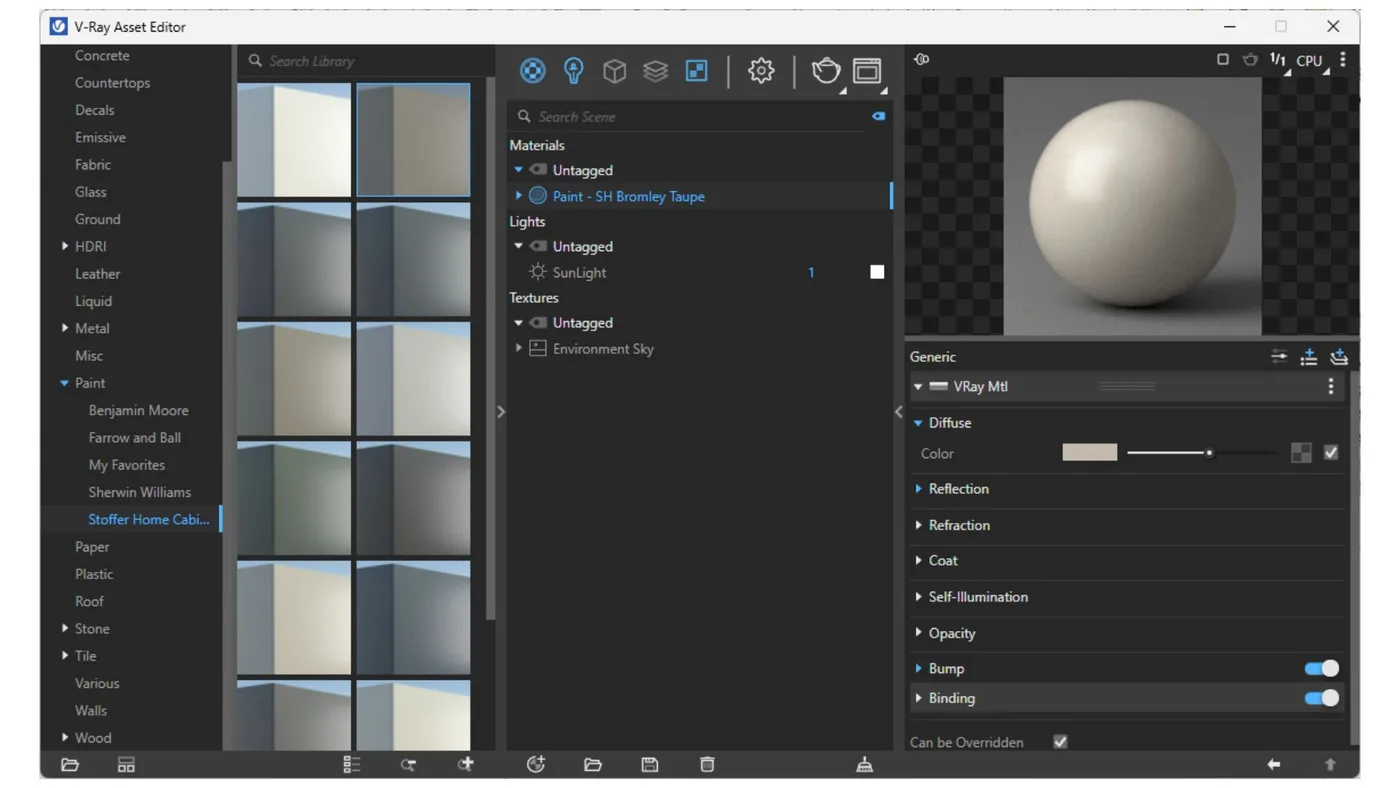Save the current material with the save icon
The height and width of the screenshot is (788, 1400).
pyautogui.click(x=649, y=764)
